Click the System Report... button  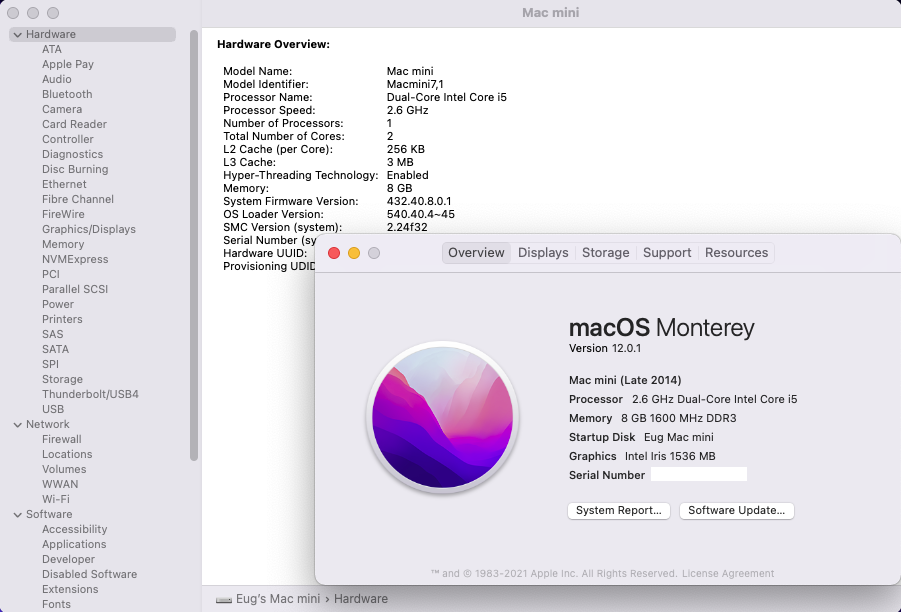(x=619, y=511)
